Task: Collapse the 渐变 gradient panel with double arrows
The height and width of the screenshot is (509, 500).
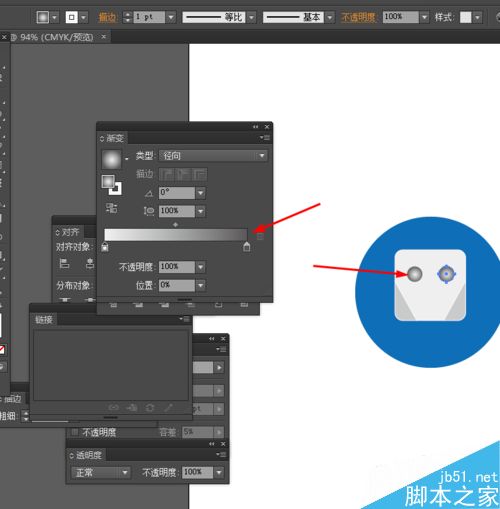Action: pyautogui.click(x=255, y=127)
